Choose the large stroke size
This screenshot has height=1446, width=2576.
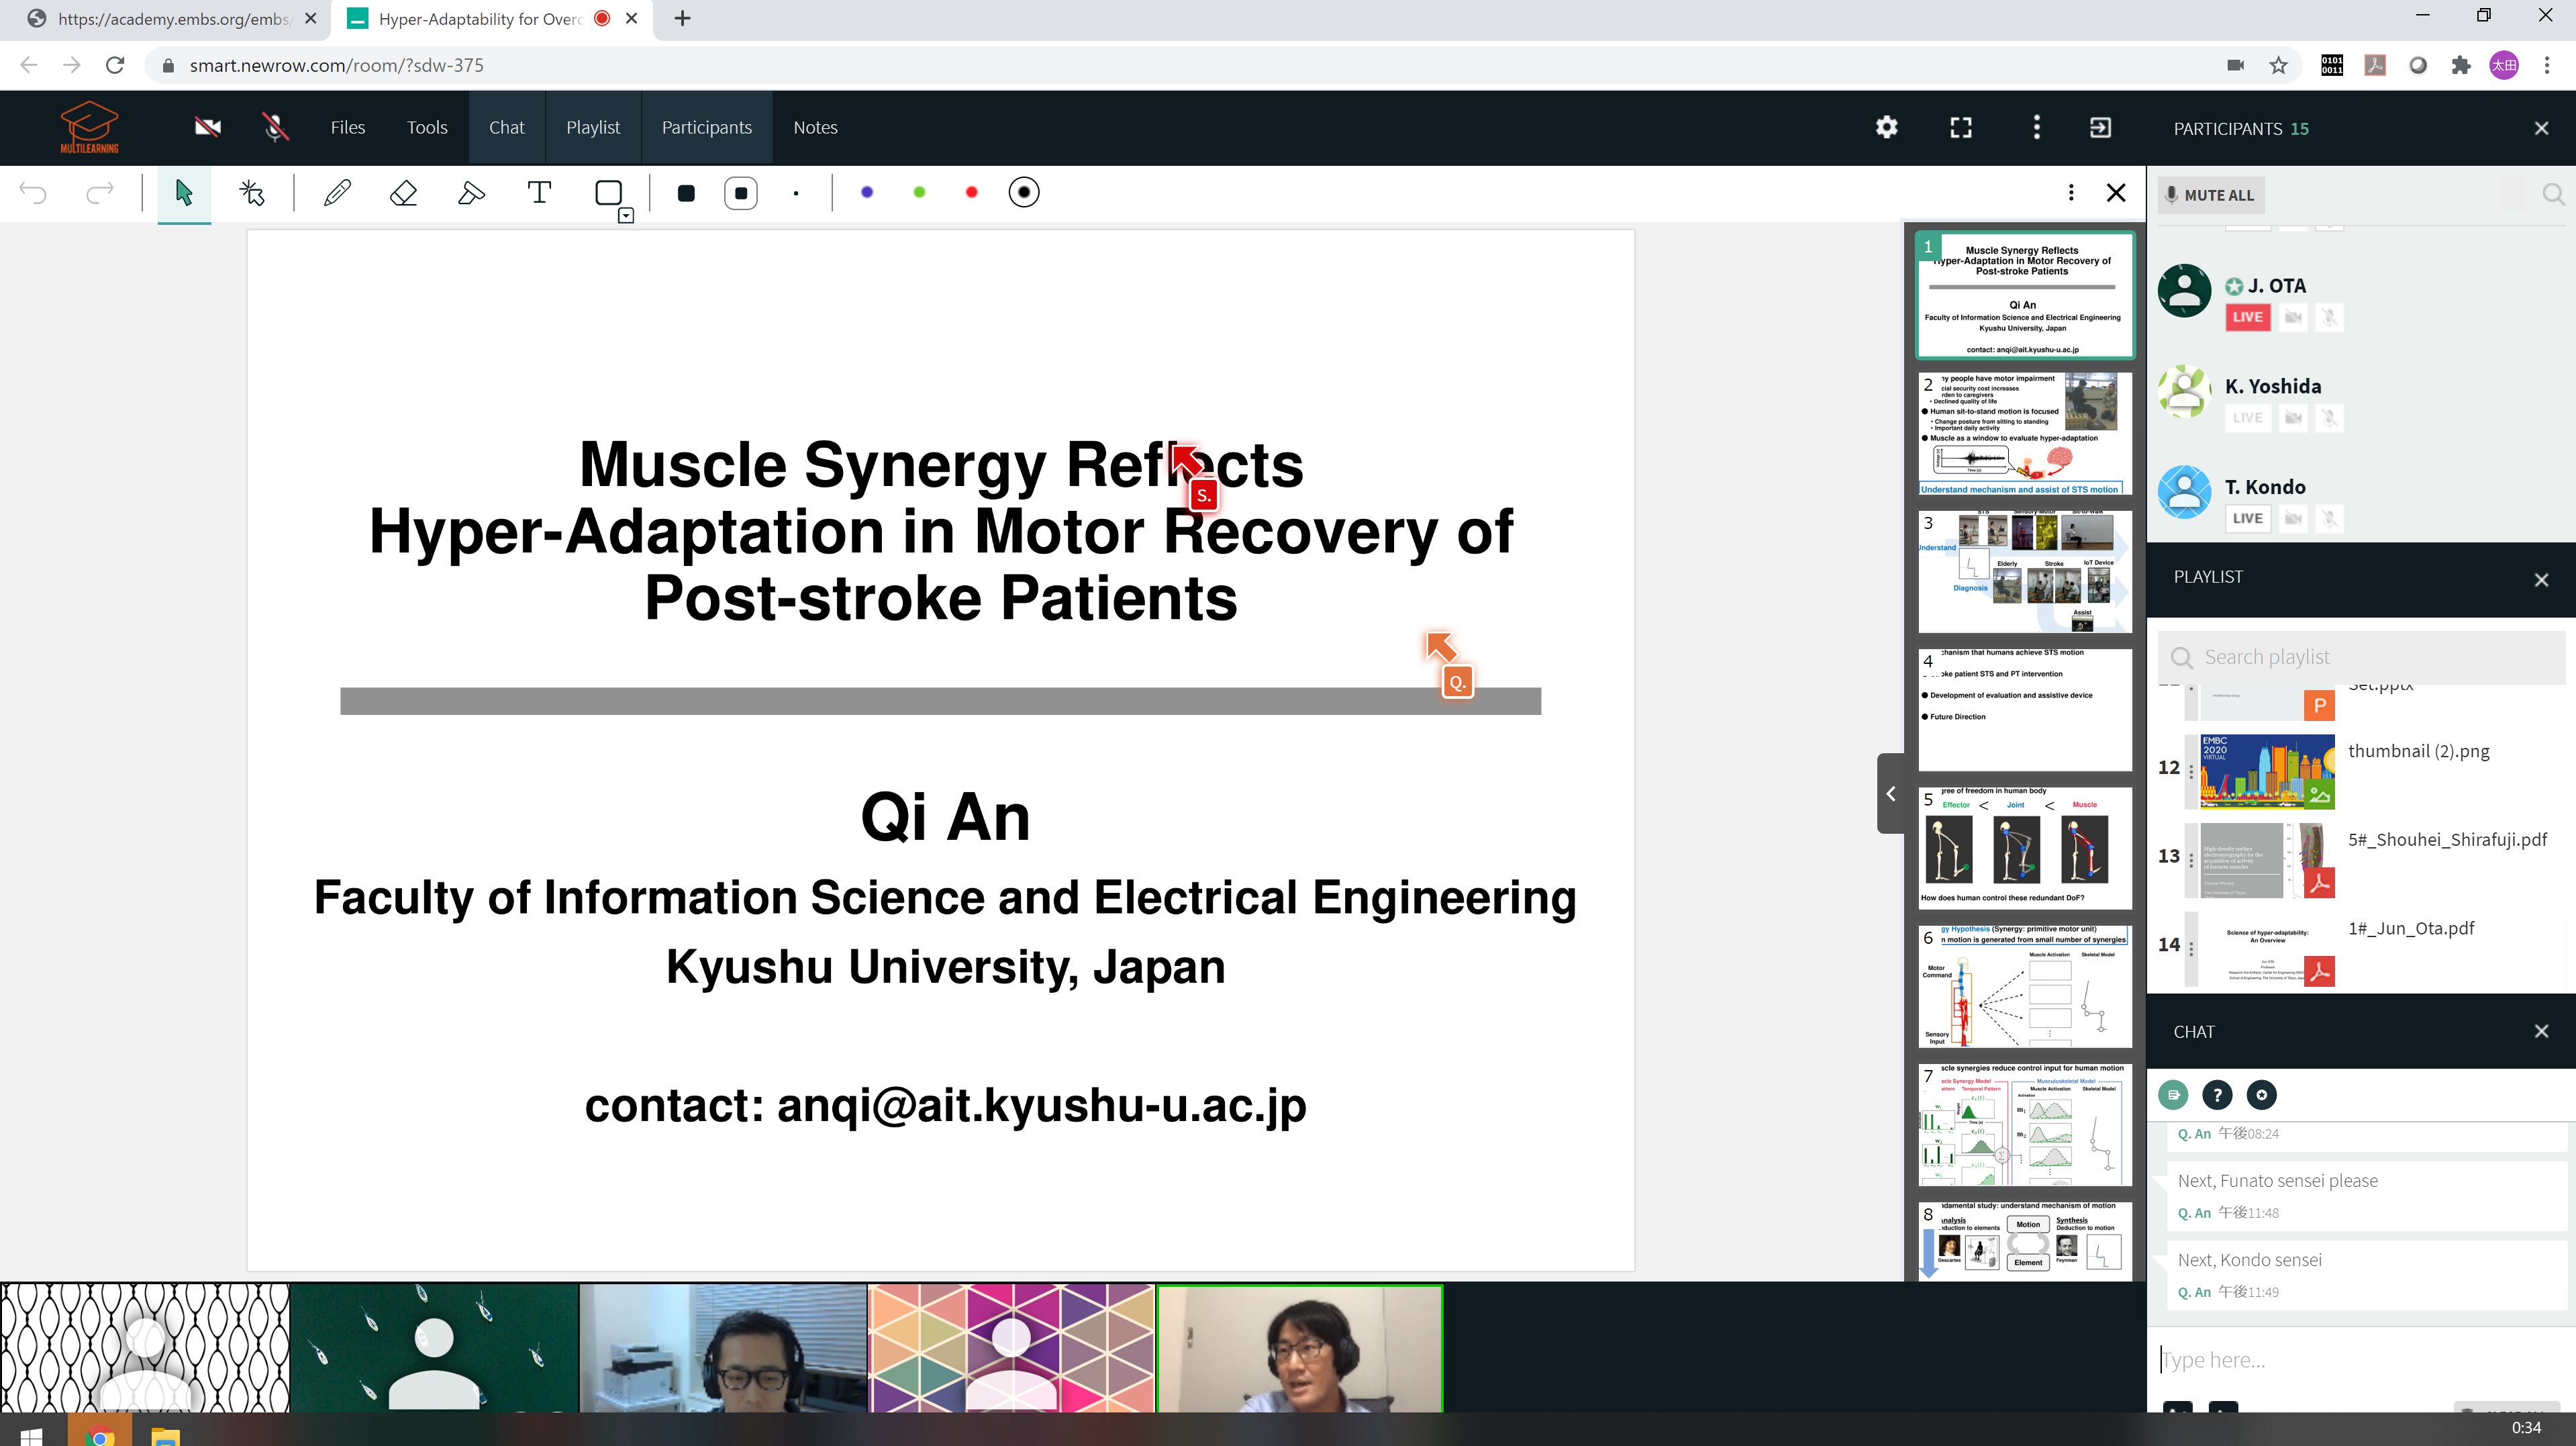686,193
